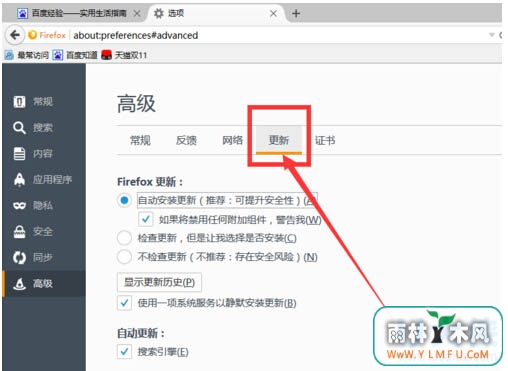Toggle 搜索引擎 auto-update checkbox
The image size is (508, 371).
click(x=124, y=352)
